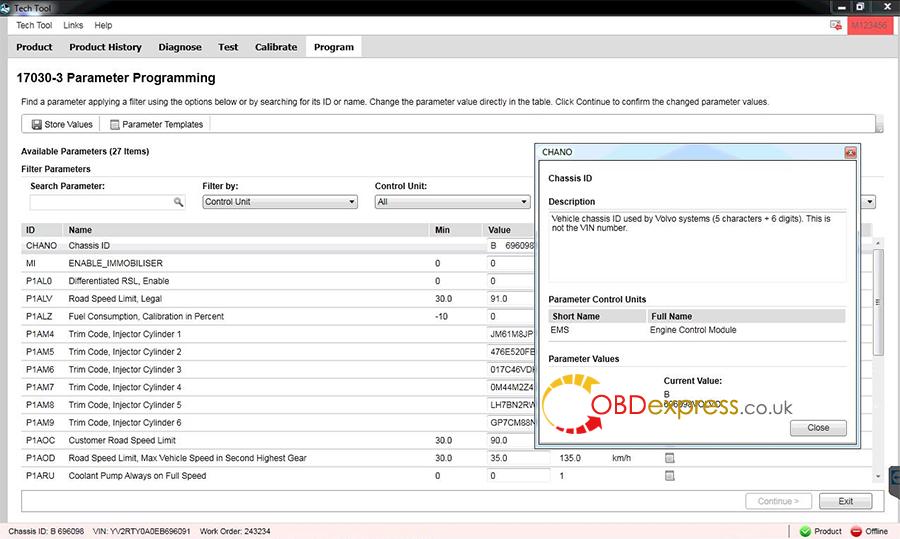Open details icon for P1ARU row
This screenshot has width=900, height=539.
671,476
